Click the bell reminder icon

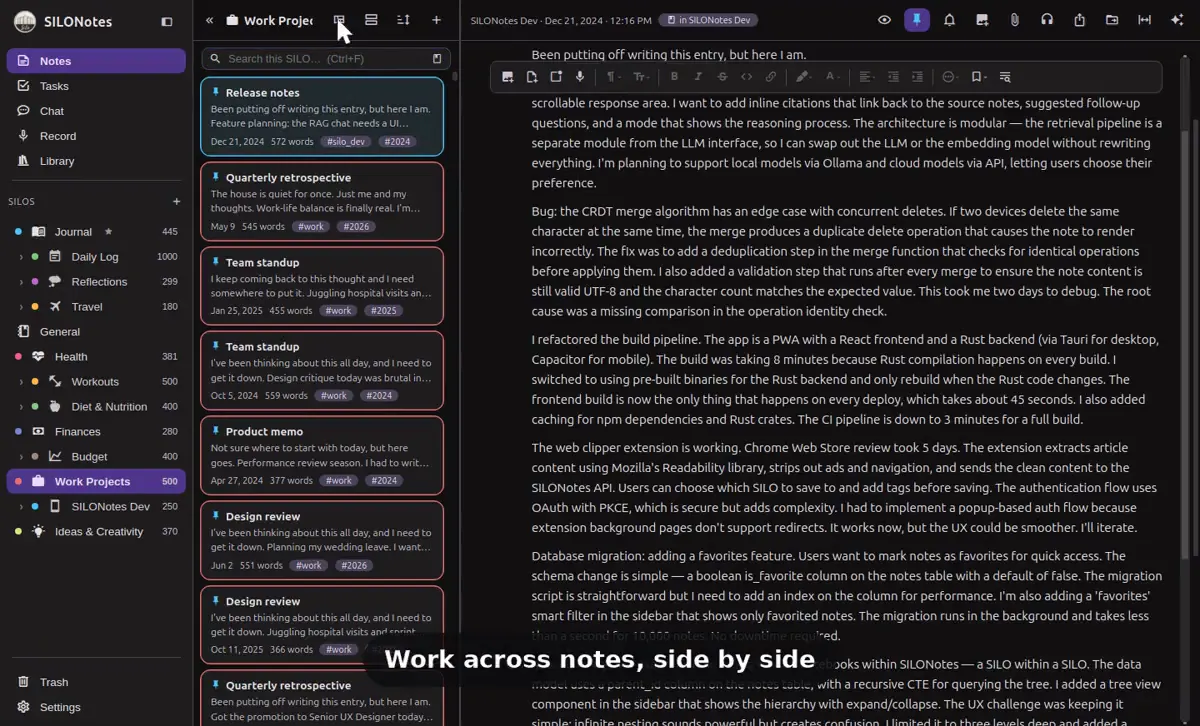pyautogui.click(x=949, y=20)
